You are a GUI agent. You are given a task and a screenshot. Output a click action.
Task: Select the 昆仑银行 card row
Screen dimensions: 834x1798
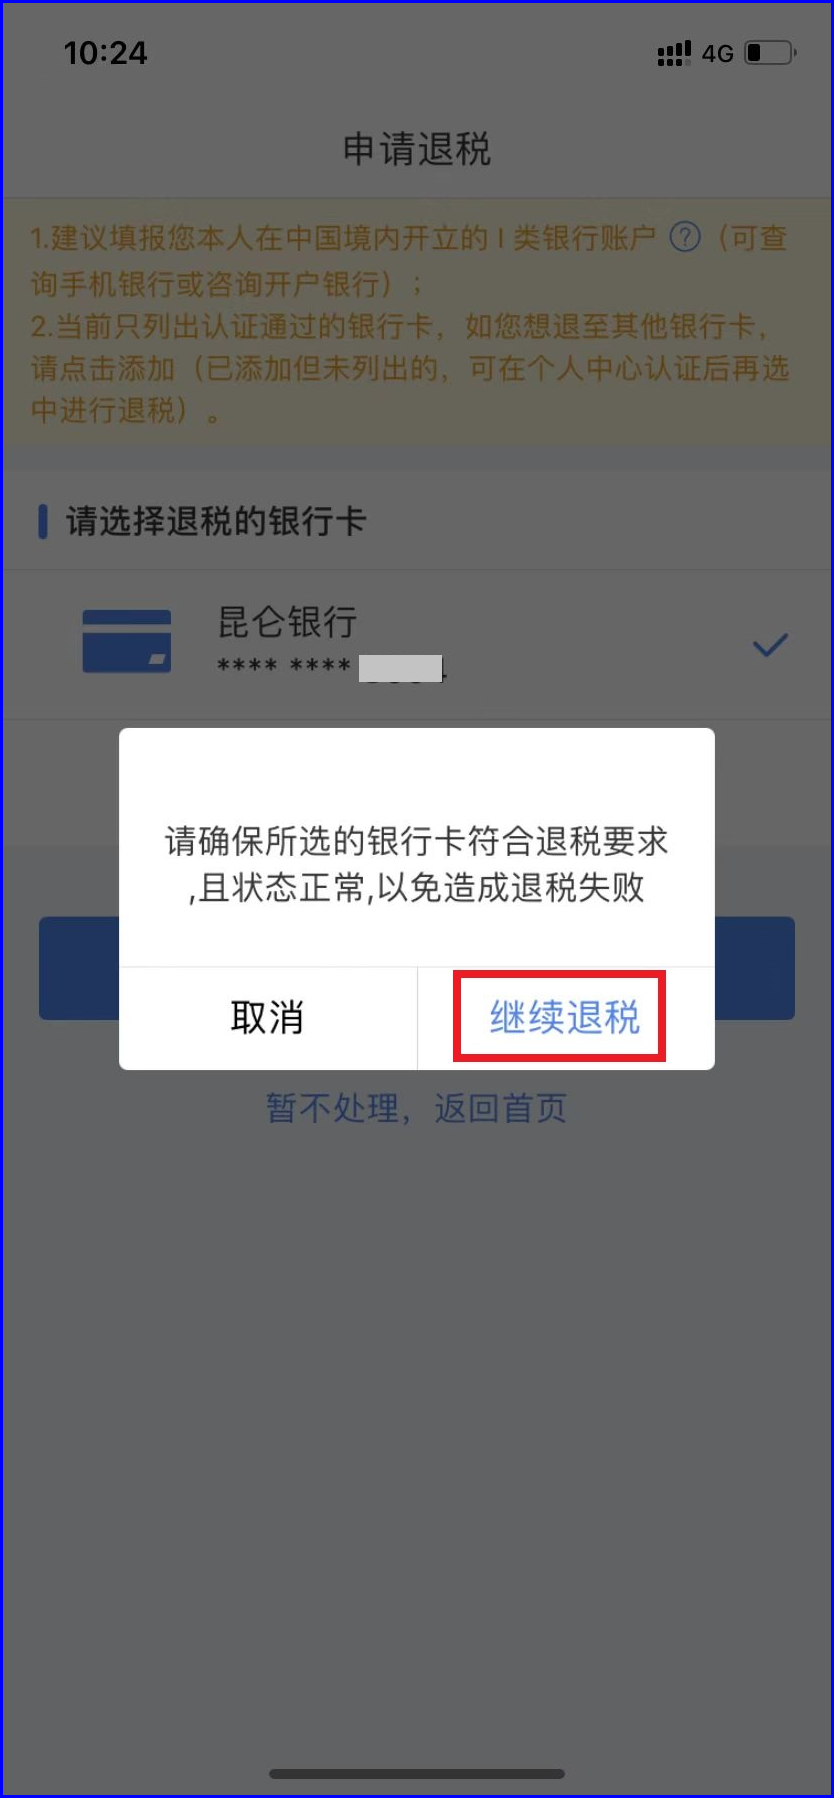click(x=417, y=645)
